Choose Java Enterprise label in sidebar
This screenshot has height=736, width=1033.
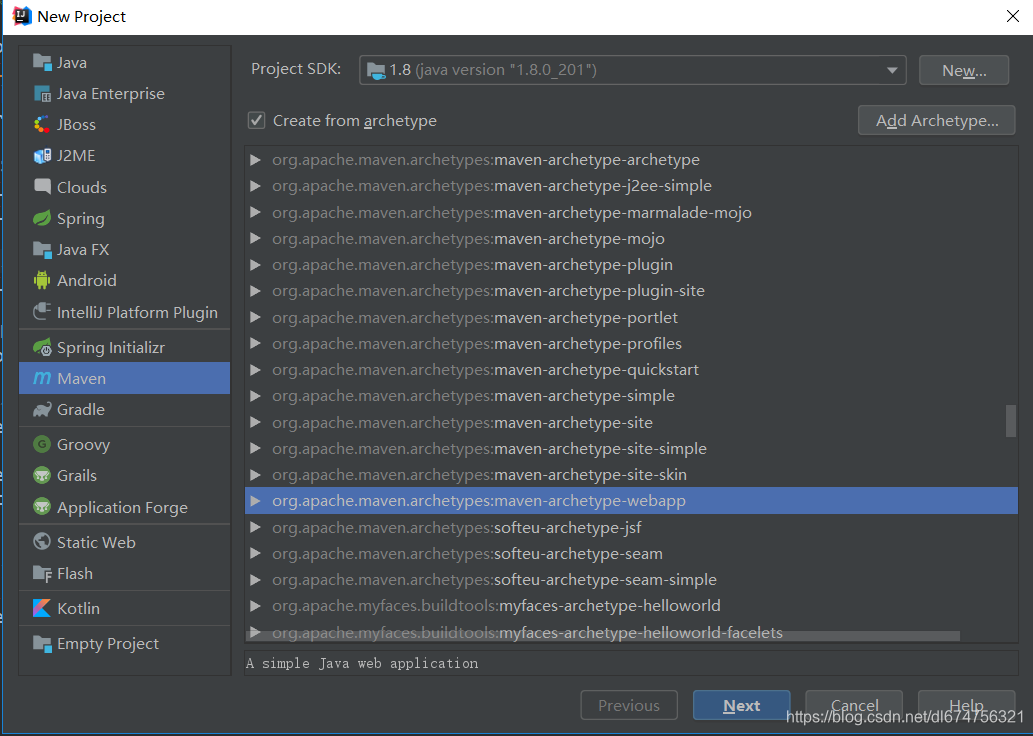tap(111, 94)
